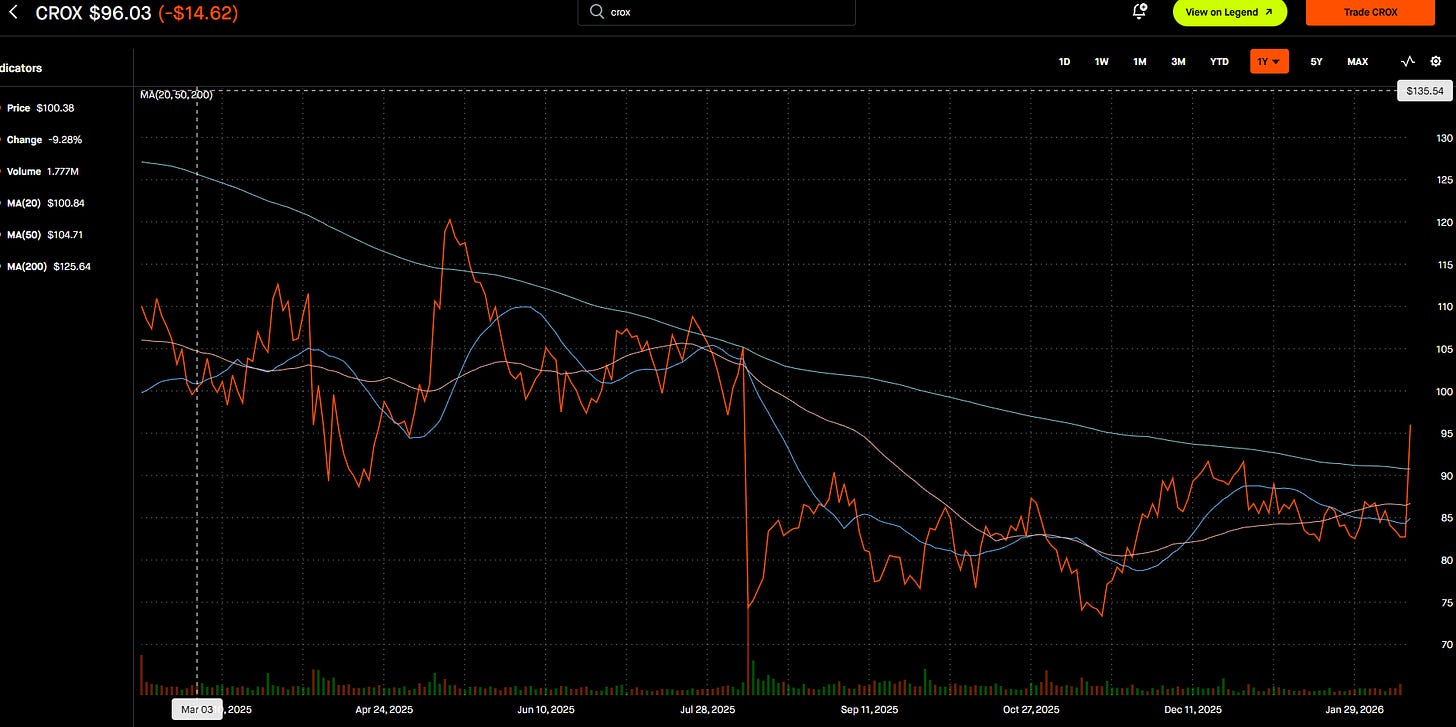1456x727 pixels.
Task: Select the 5Y timeframe
Action: click(1316, 62)
